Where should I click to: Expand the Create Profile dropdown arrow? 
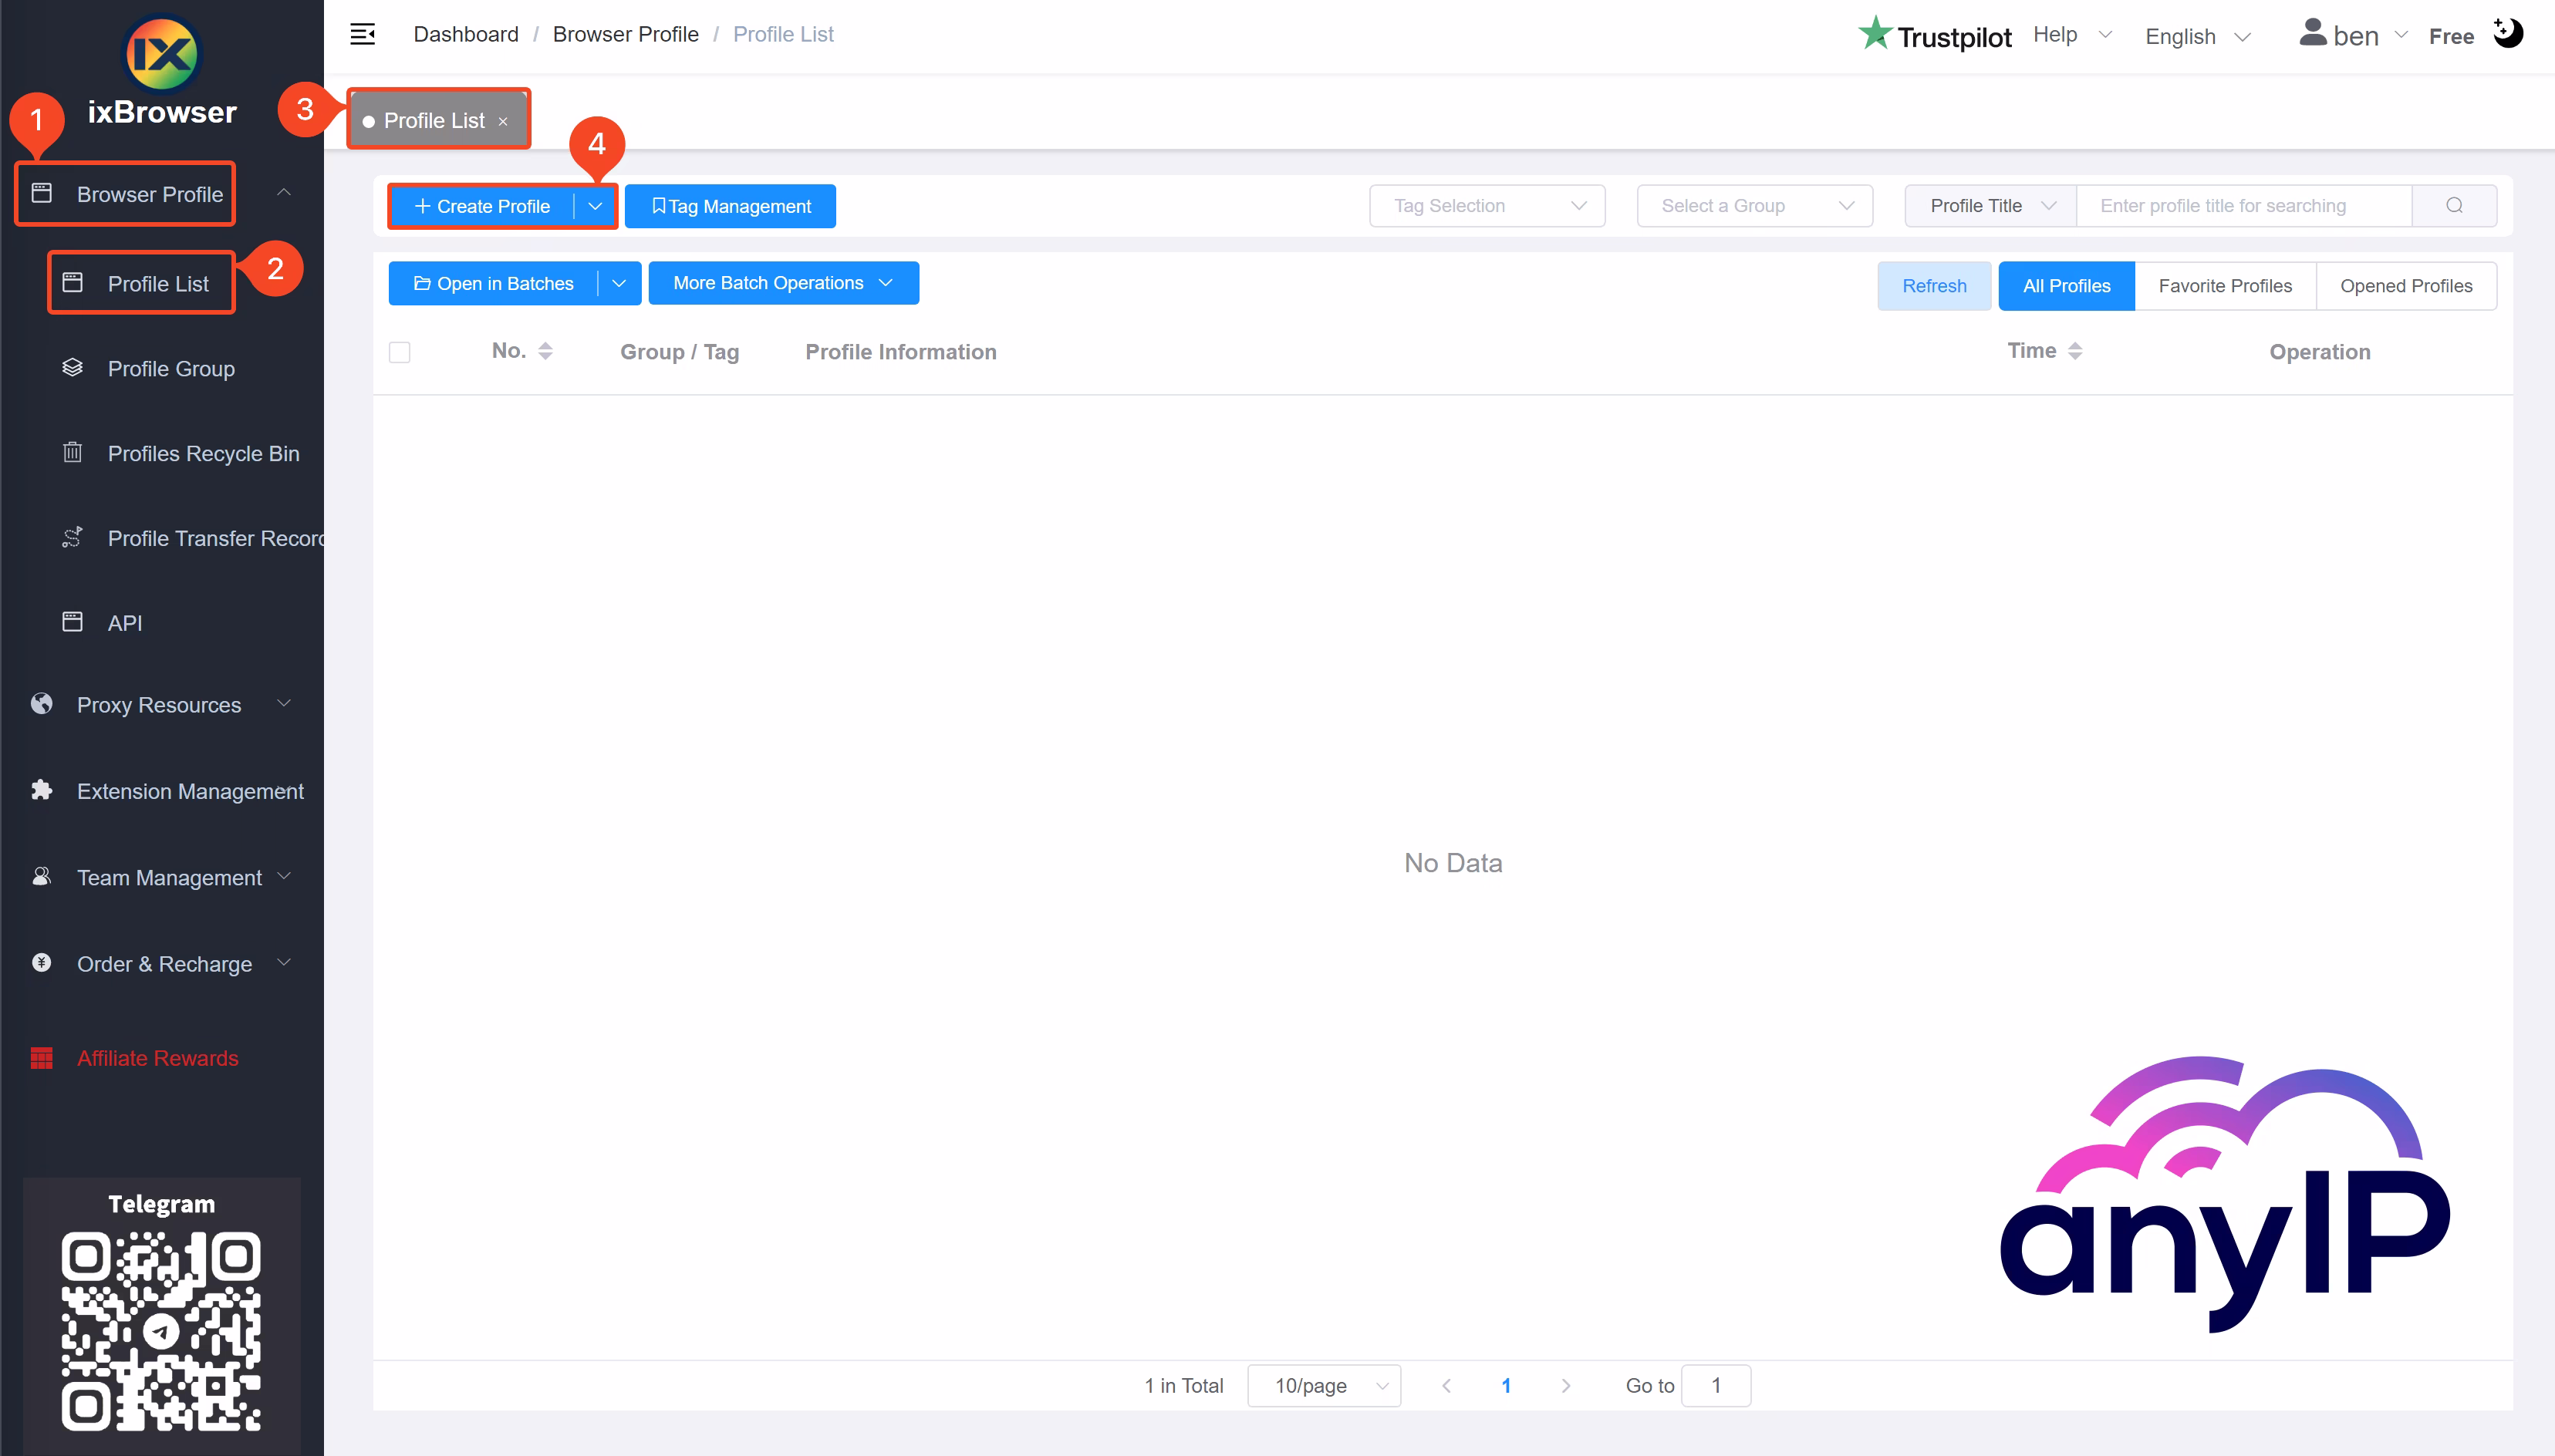[595, 206]
